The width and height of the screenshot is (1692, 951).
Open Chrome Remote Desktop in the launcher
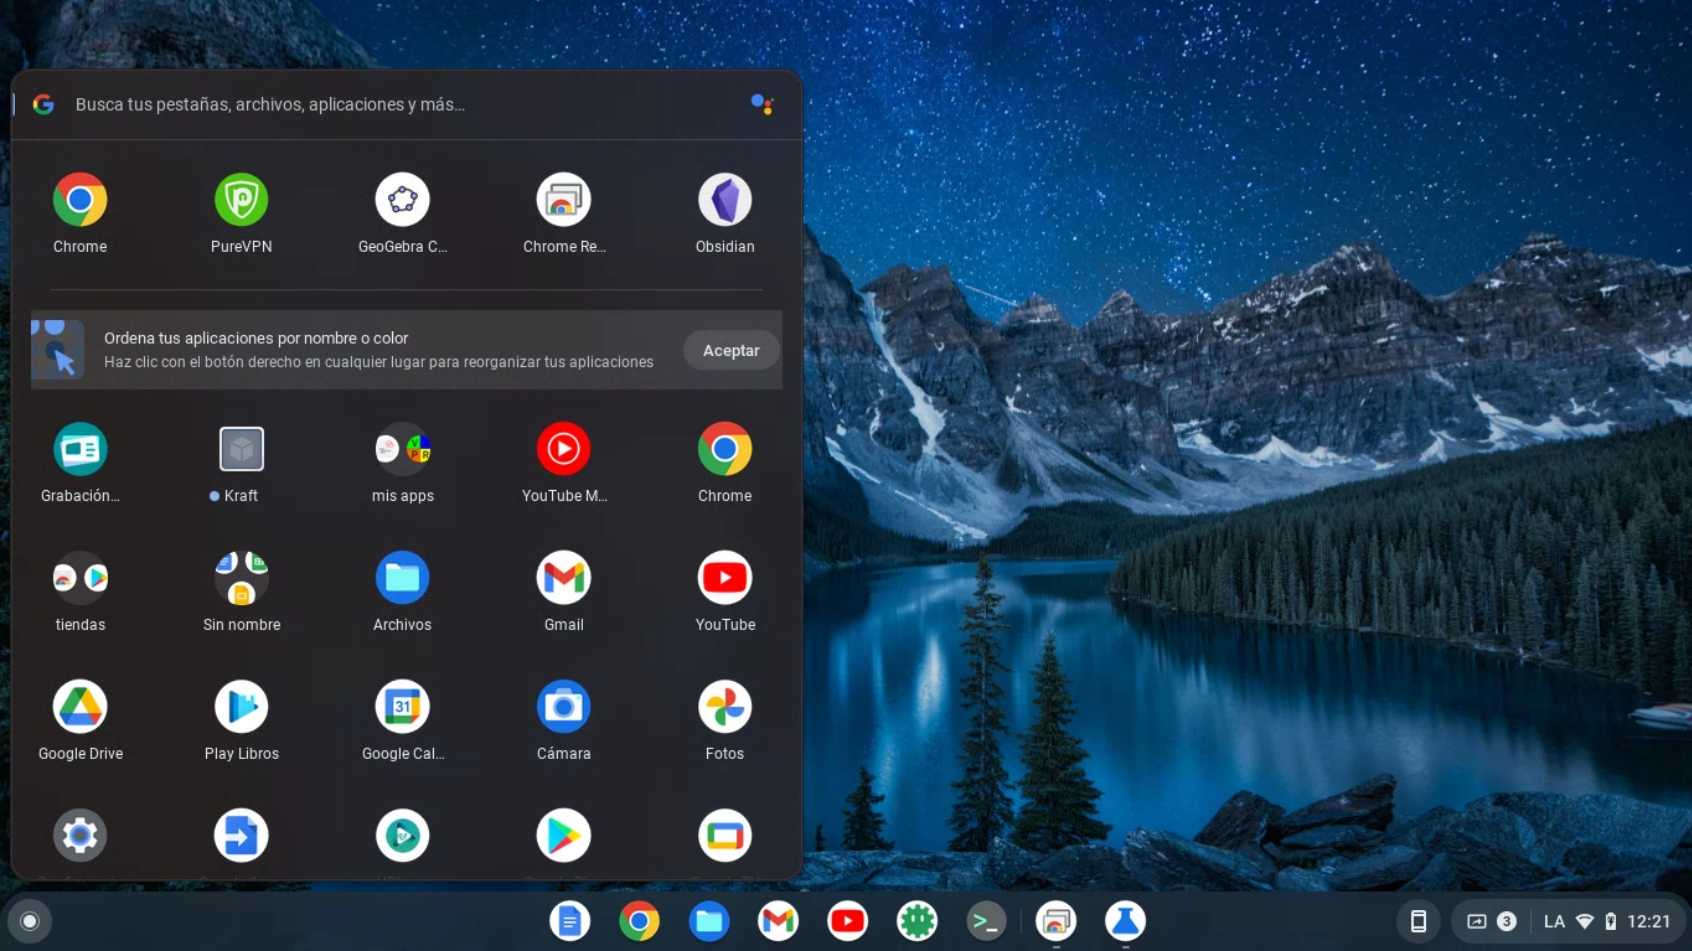(564, 200)
